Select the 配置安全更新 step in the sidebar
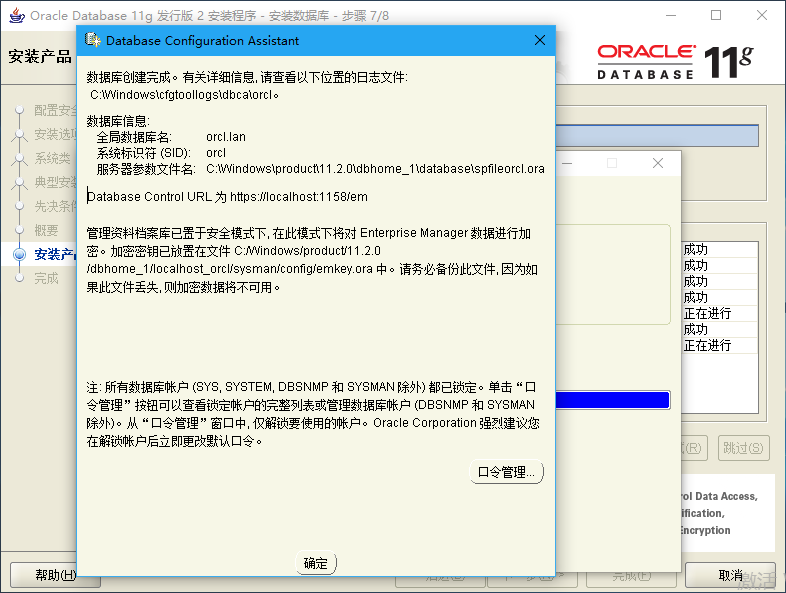 tap(55, 110)
